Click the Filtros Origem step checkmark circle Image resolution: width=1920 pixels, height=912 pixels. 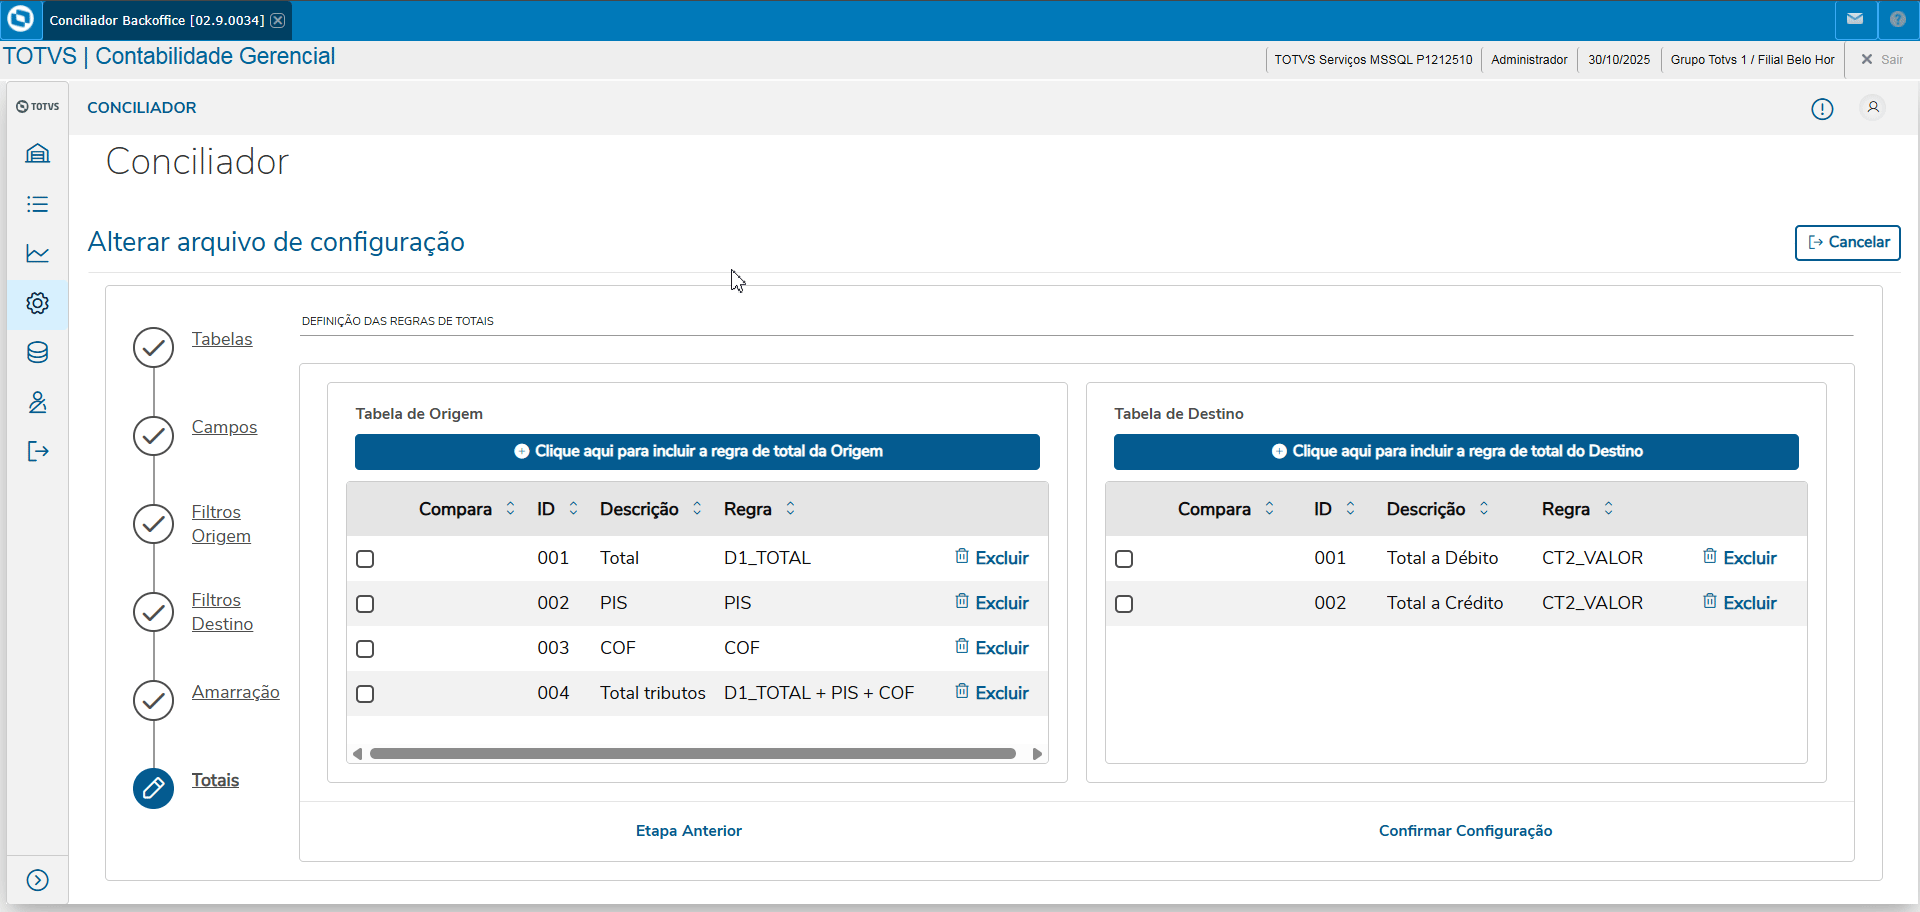153,524
